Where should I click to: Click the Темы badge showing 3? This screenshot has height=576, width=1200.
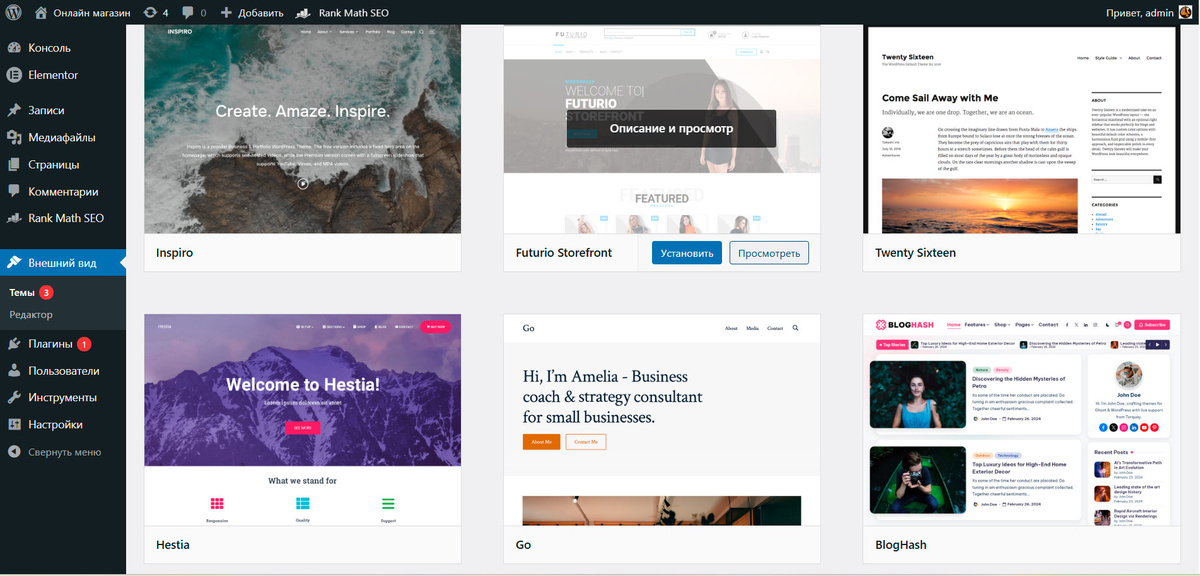coord(46,293)
